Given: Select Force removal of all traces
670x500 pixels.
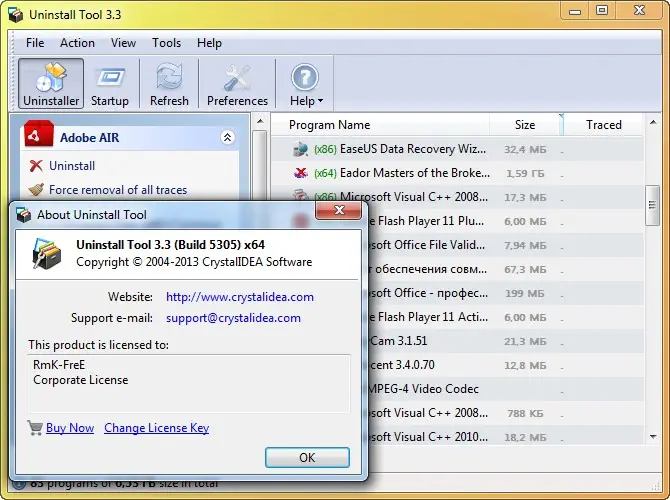Looking at the screenshot, I should pyautogui.click(x=118, y=189).
